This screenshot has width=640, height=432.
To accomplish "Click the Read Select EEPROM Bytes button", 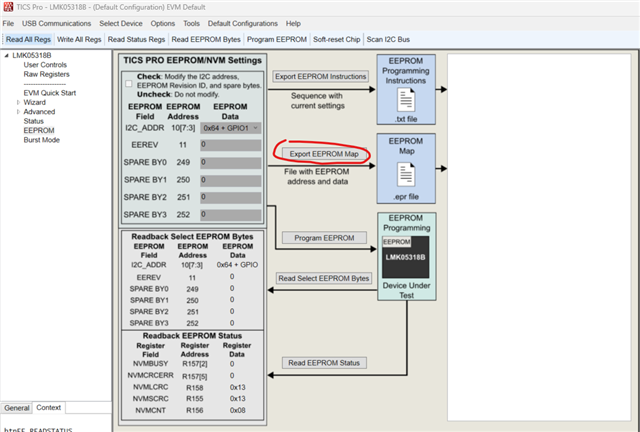I will (x=324, y=278).
